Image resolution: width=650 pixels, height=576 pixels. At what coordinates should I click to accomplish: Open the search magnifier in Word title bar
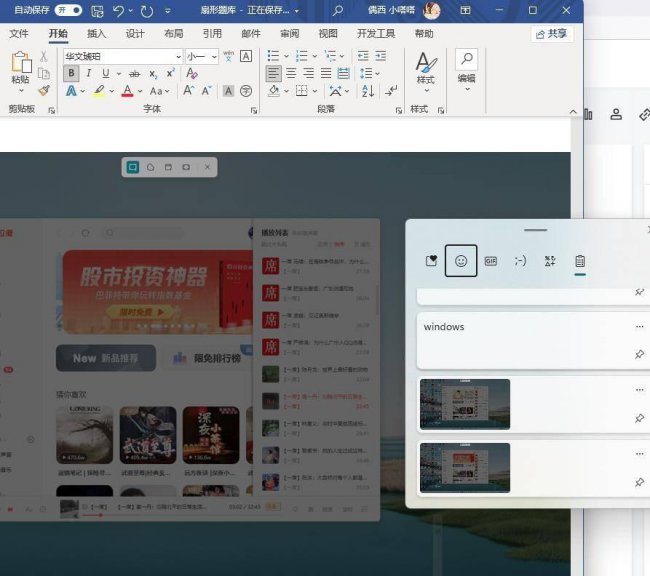coord(338,10)
